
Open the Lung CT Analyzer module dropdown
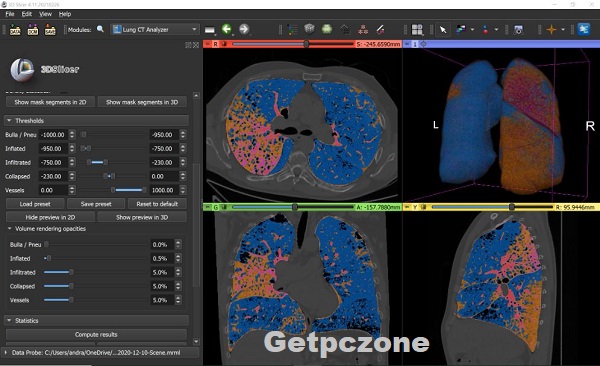(x=155, y=29)
